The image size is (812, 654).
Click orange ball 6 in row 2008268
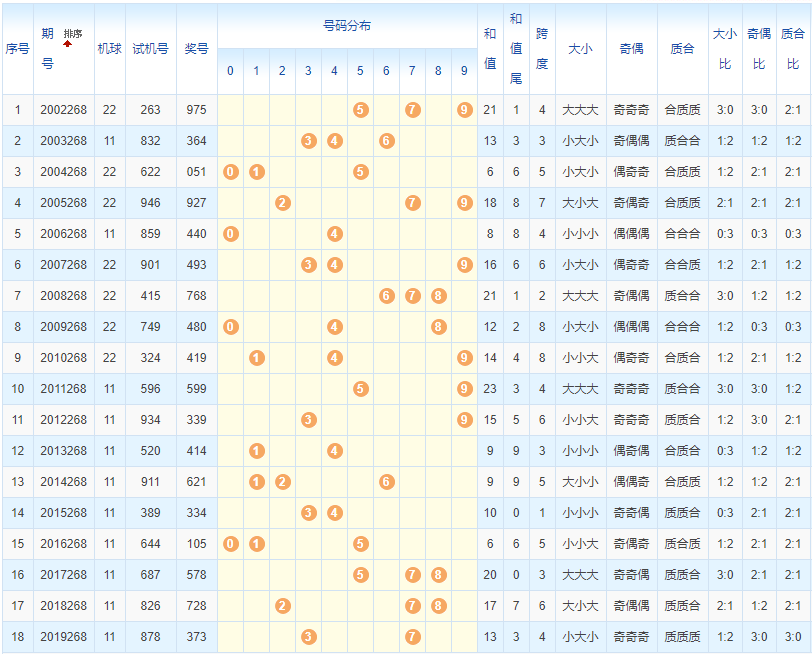pos(386,296)
